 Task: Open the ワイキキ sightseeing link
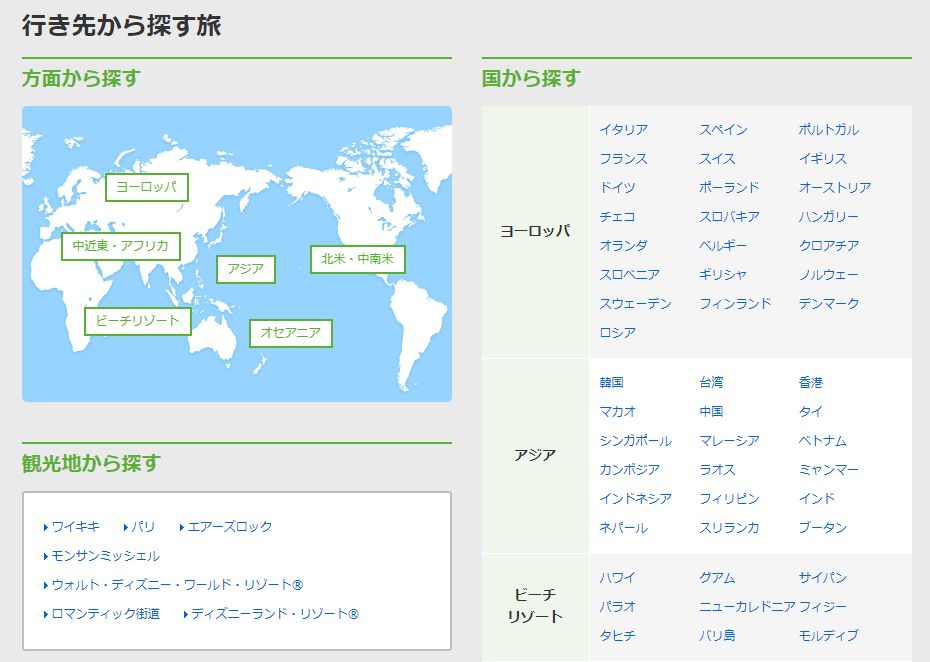pyautogui.click(x=76, y=526)
